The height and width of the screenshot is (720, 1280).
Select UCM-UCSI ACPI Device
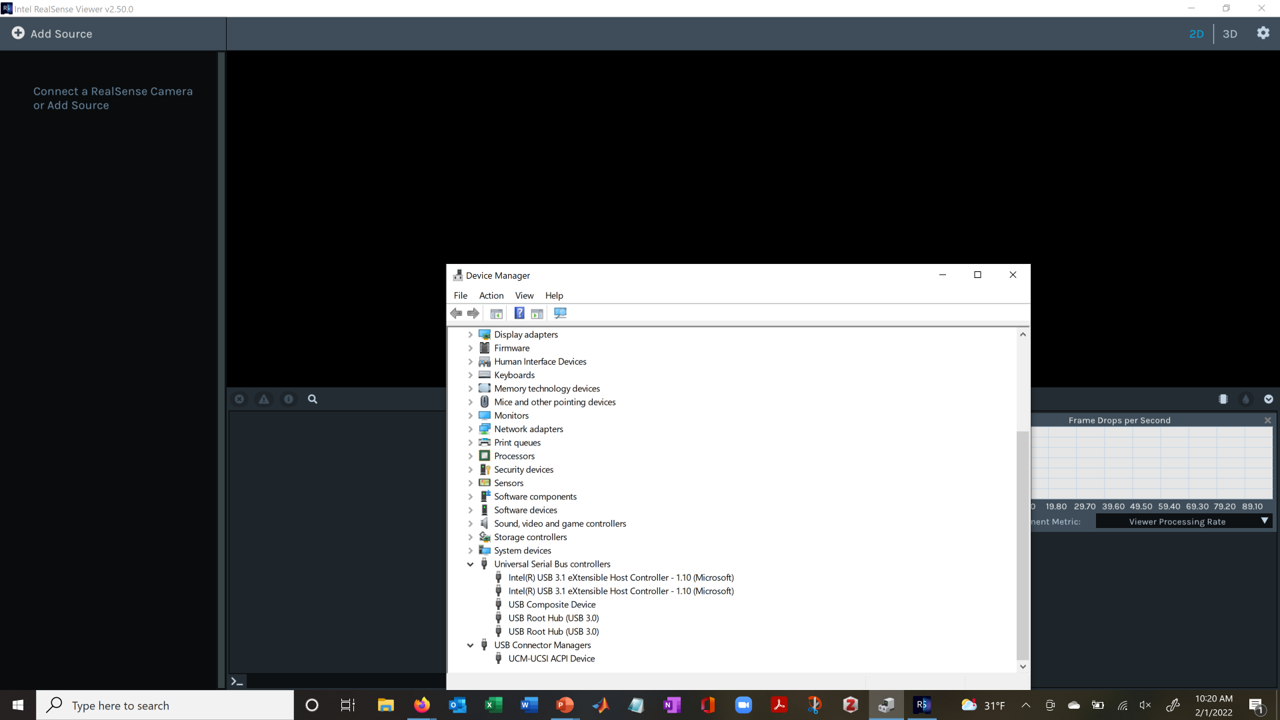(x=551, y=659)
